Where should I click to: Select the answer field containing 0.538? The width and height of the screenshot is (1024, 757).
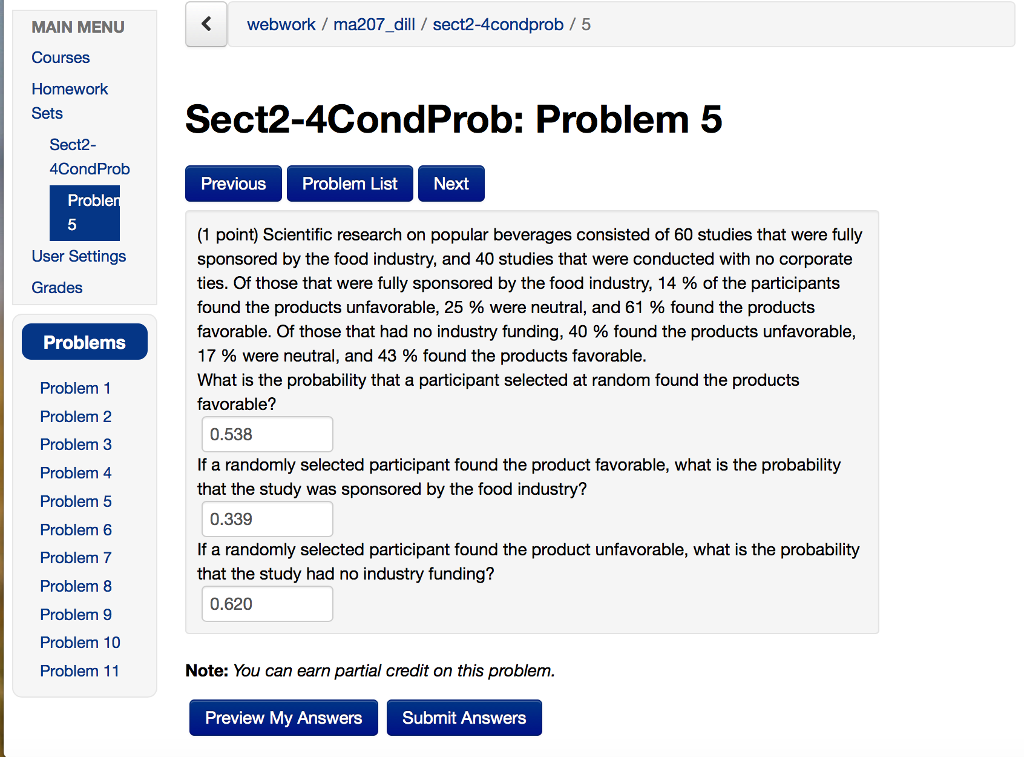click(267, 434)
